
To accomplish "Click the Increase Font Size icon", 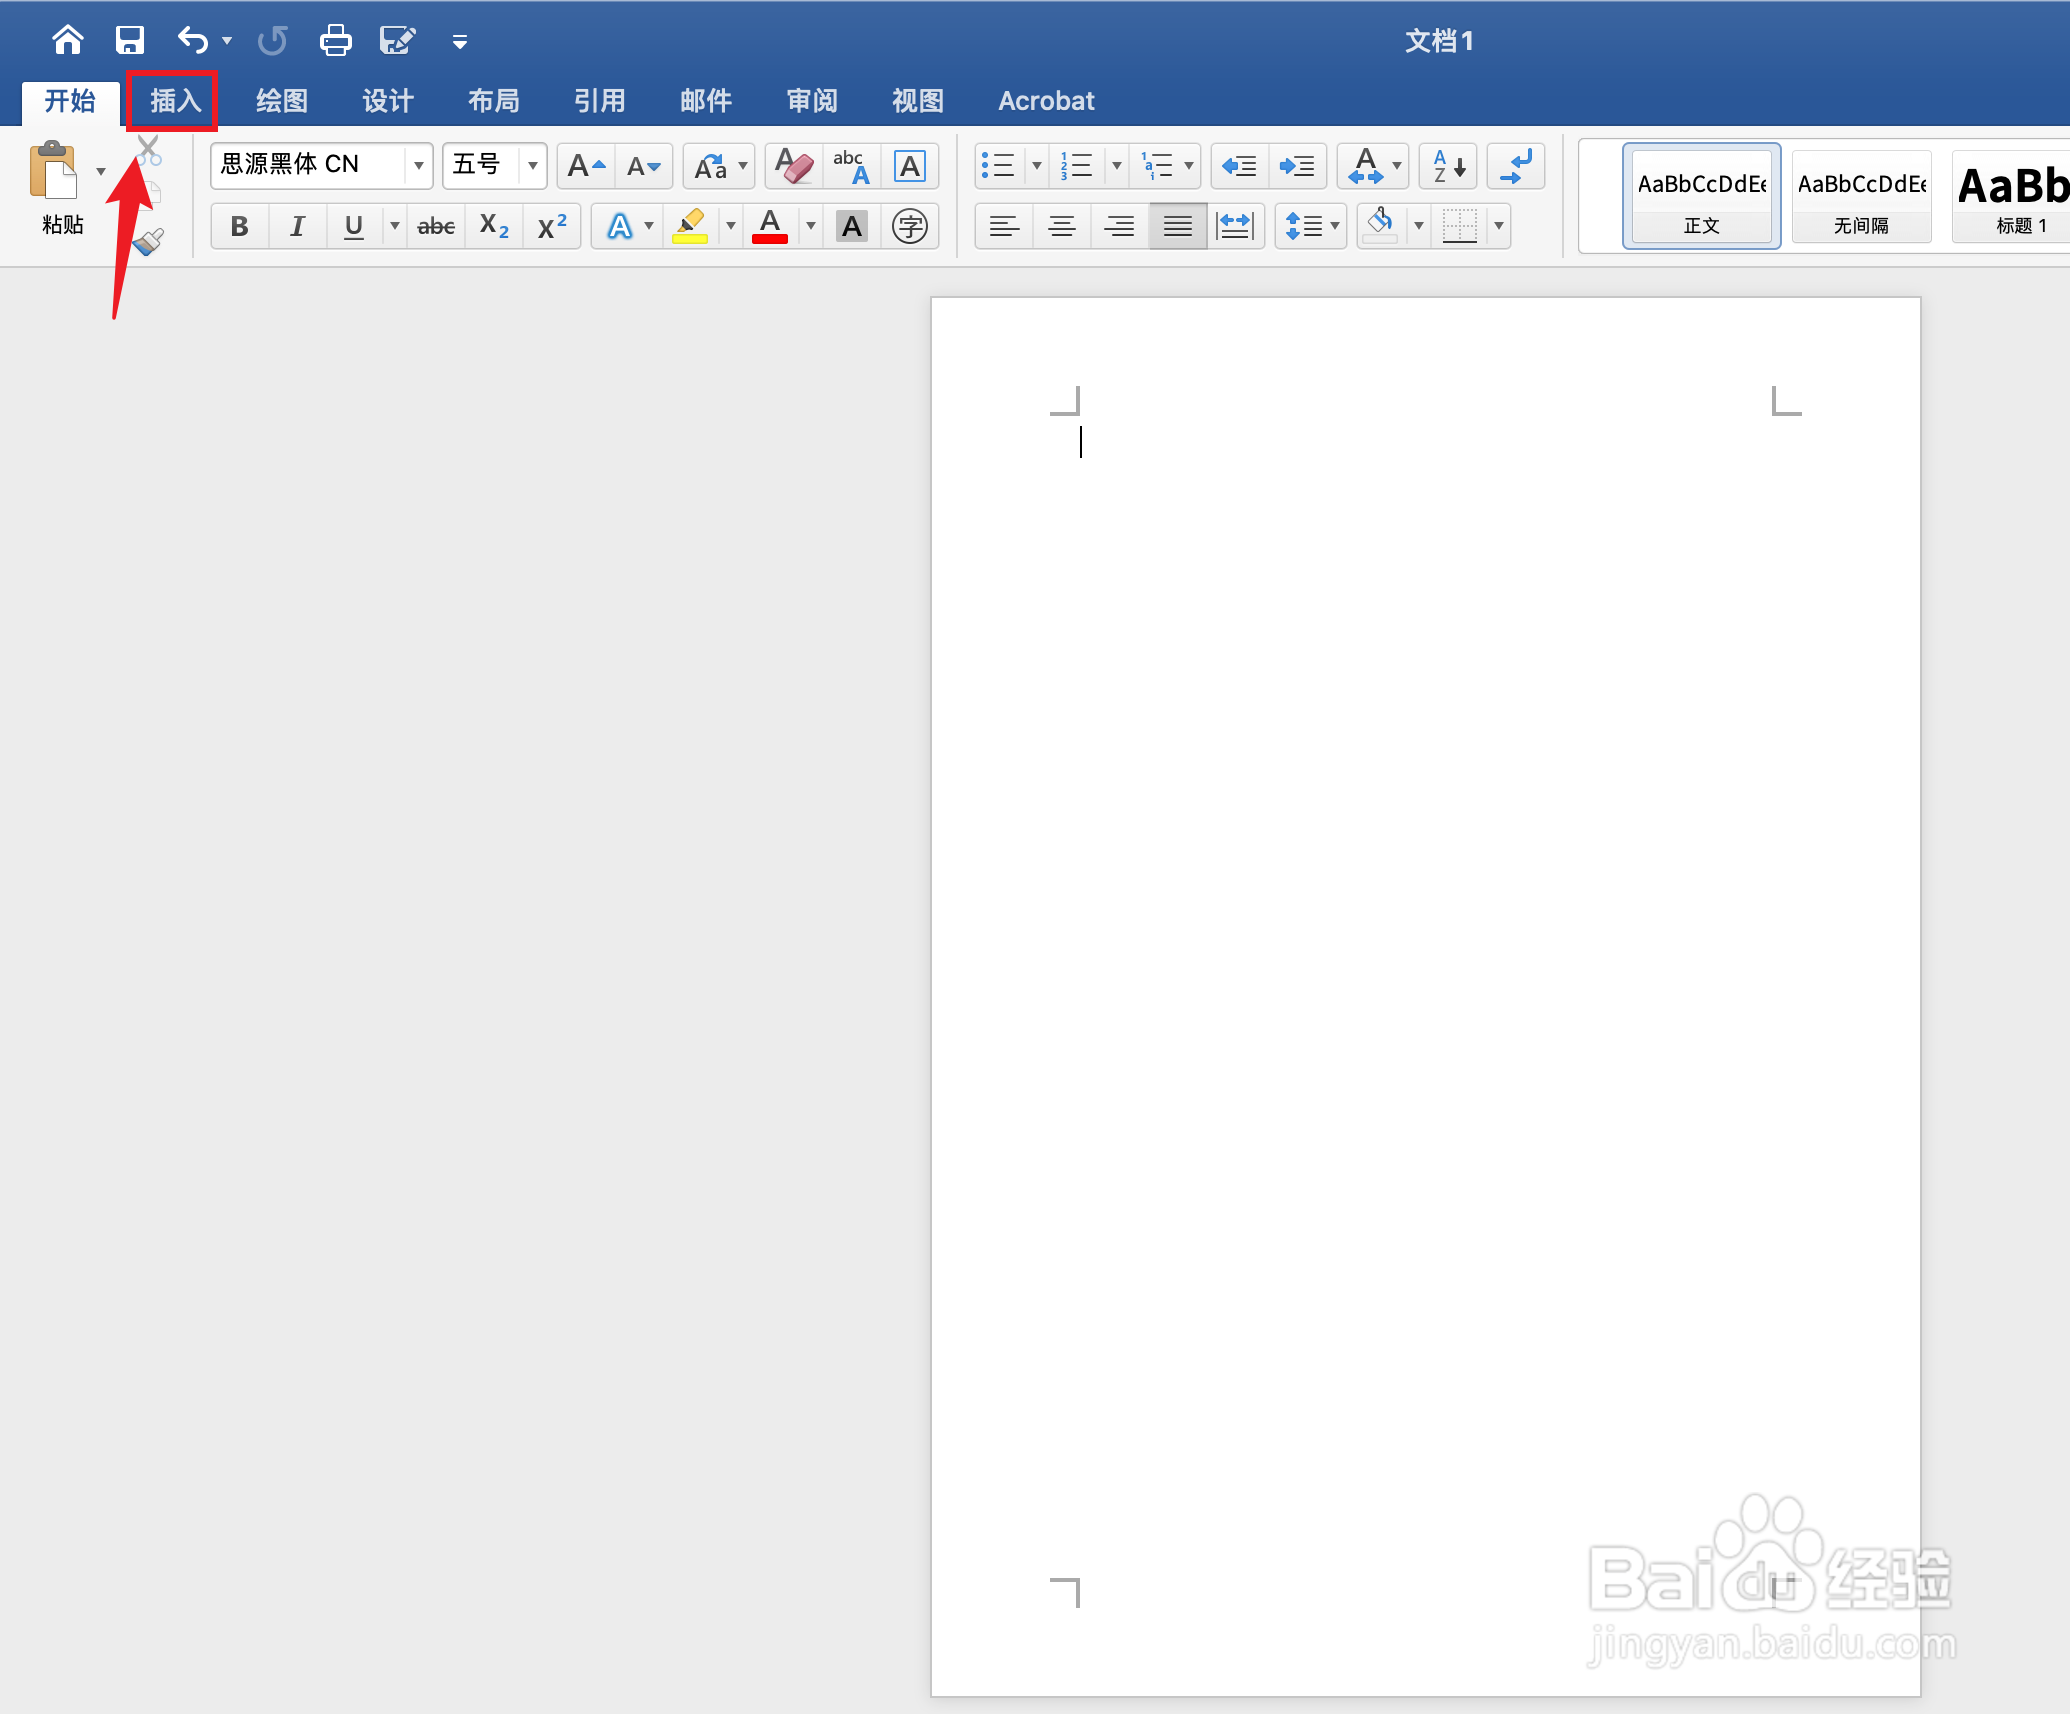I will (x=586, y=166).
